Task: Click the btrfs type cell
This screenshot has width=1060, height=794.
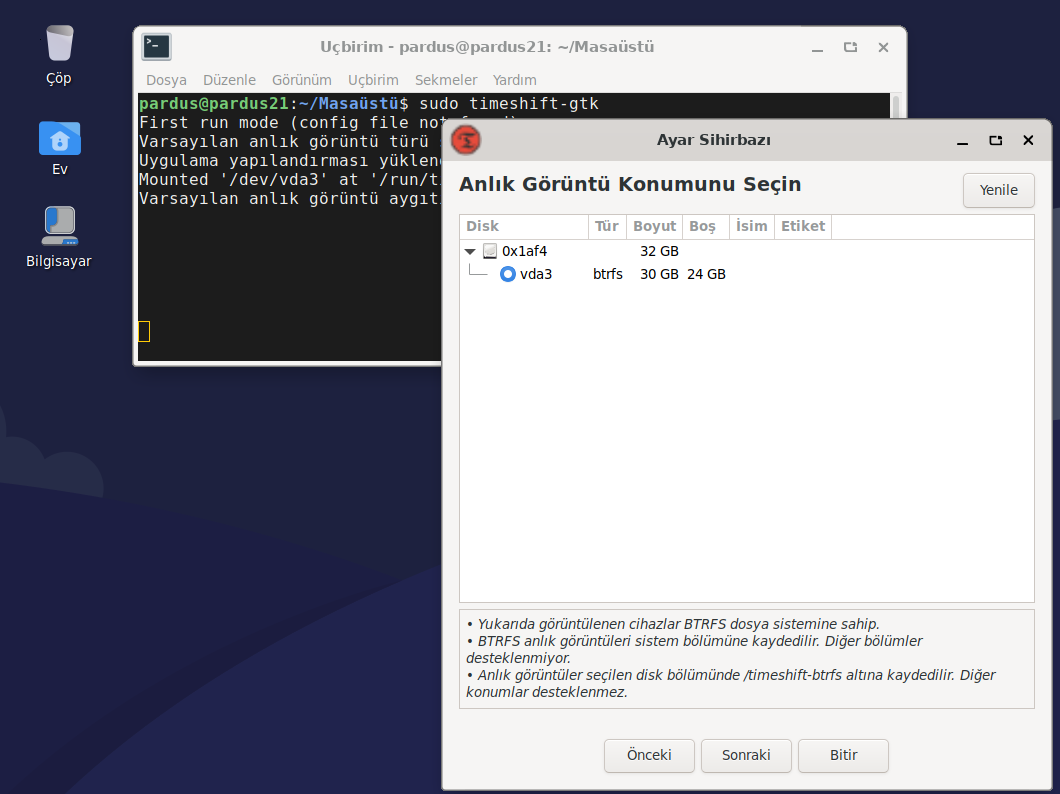Action: [608, 274]
